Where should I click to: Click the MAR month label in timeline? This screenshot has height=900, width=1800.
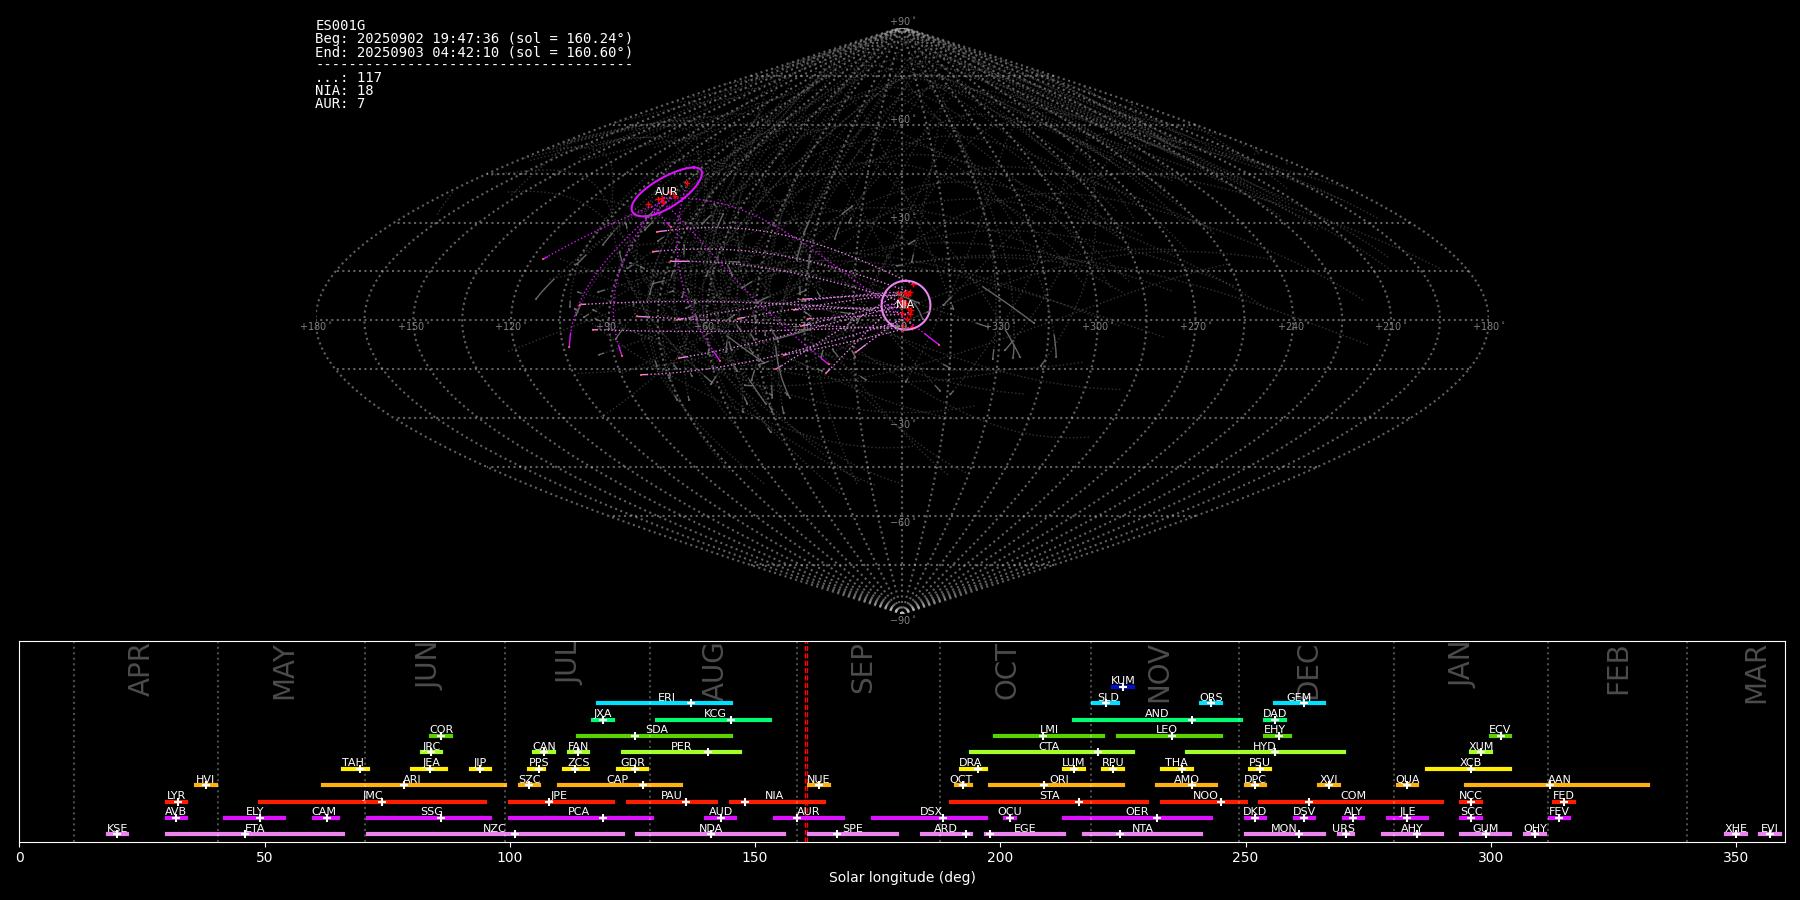(1757, 675)
